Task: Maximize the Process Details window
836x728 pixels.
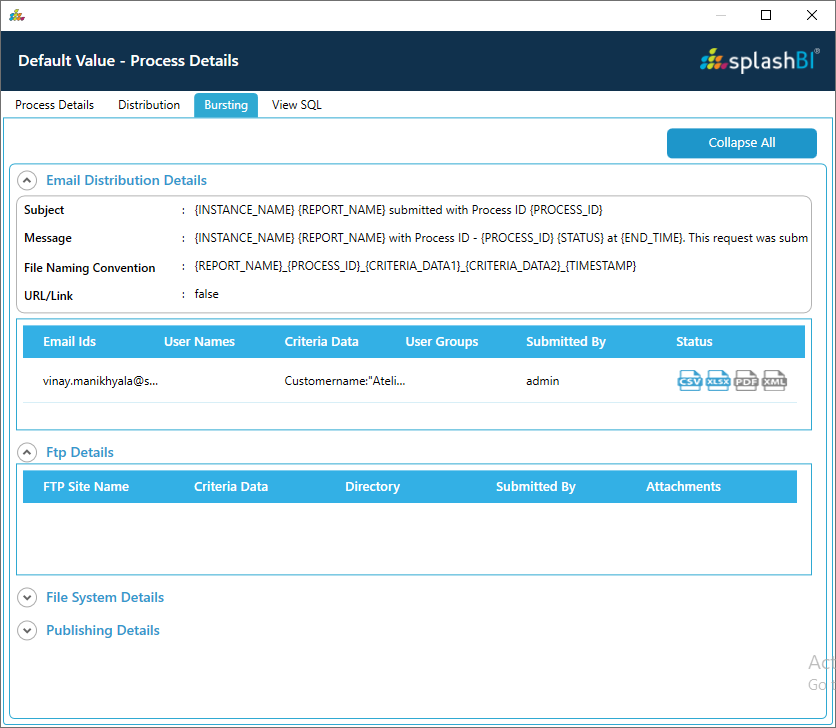Action: 766,15
